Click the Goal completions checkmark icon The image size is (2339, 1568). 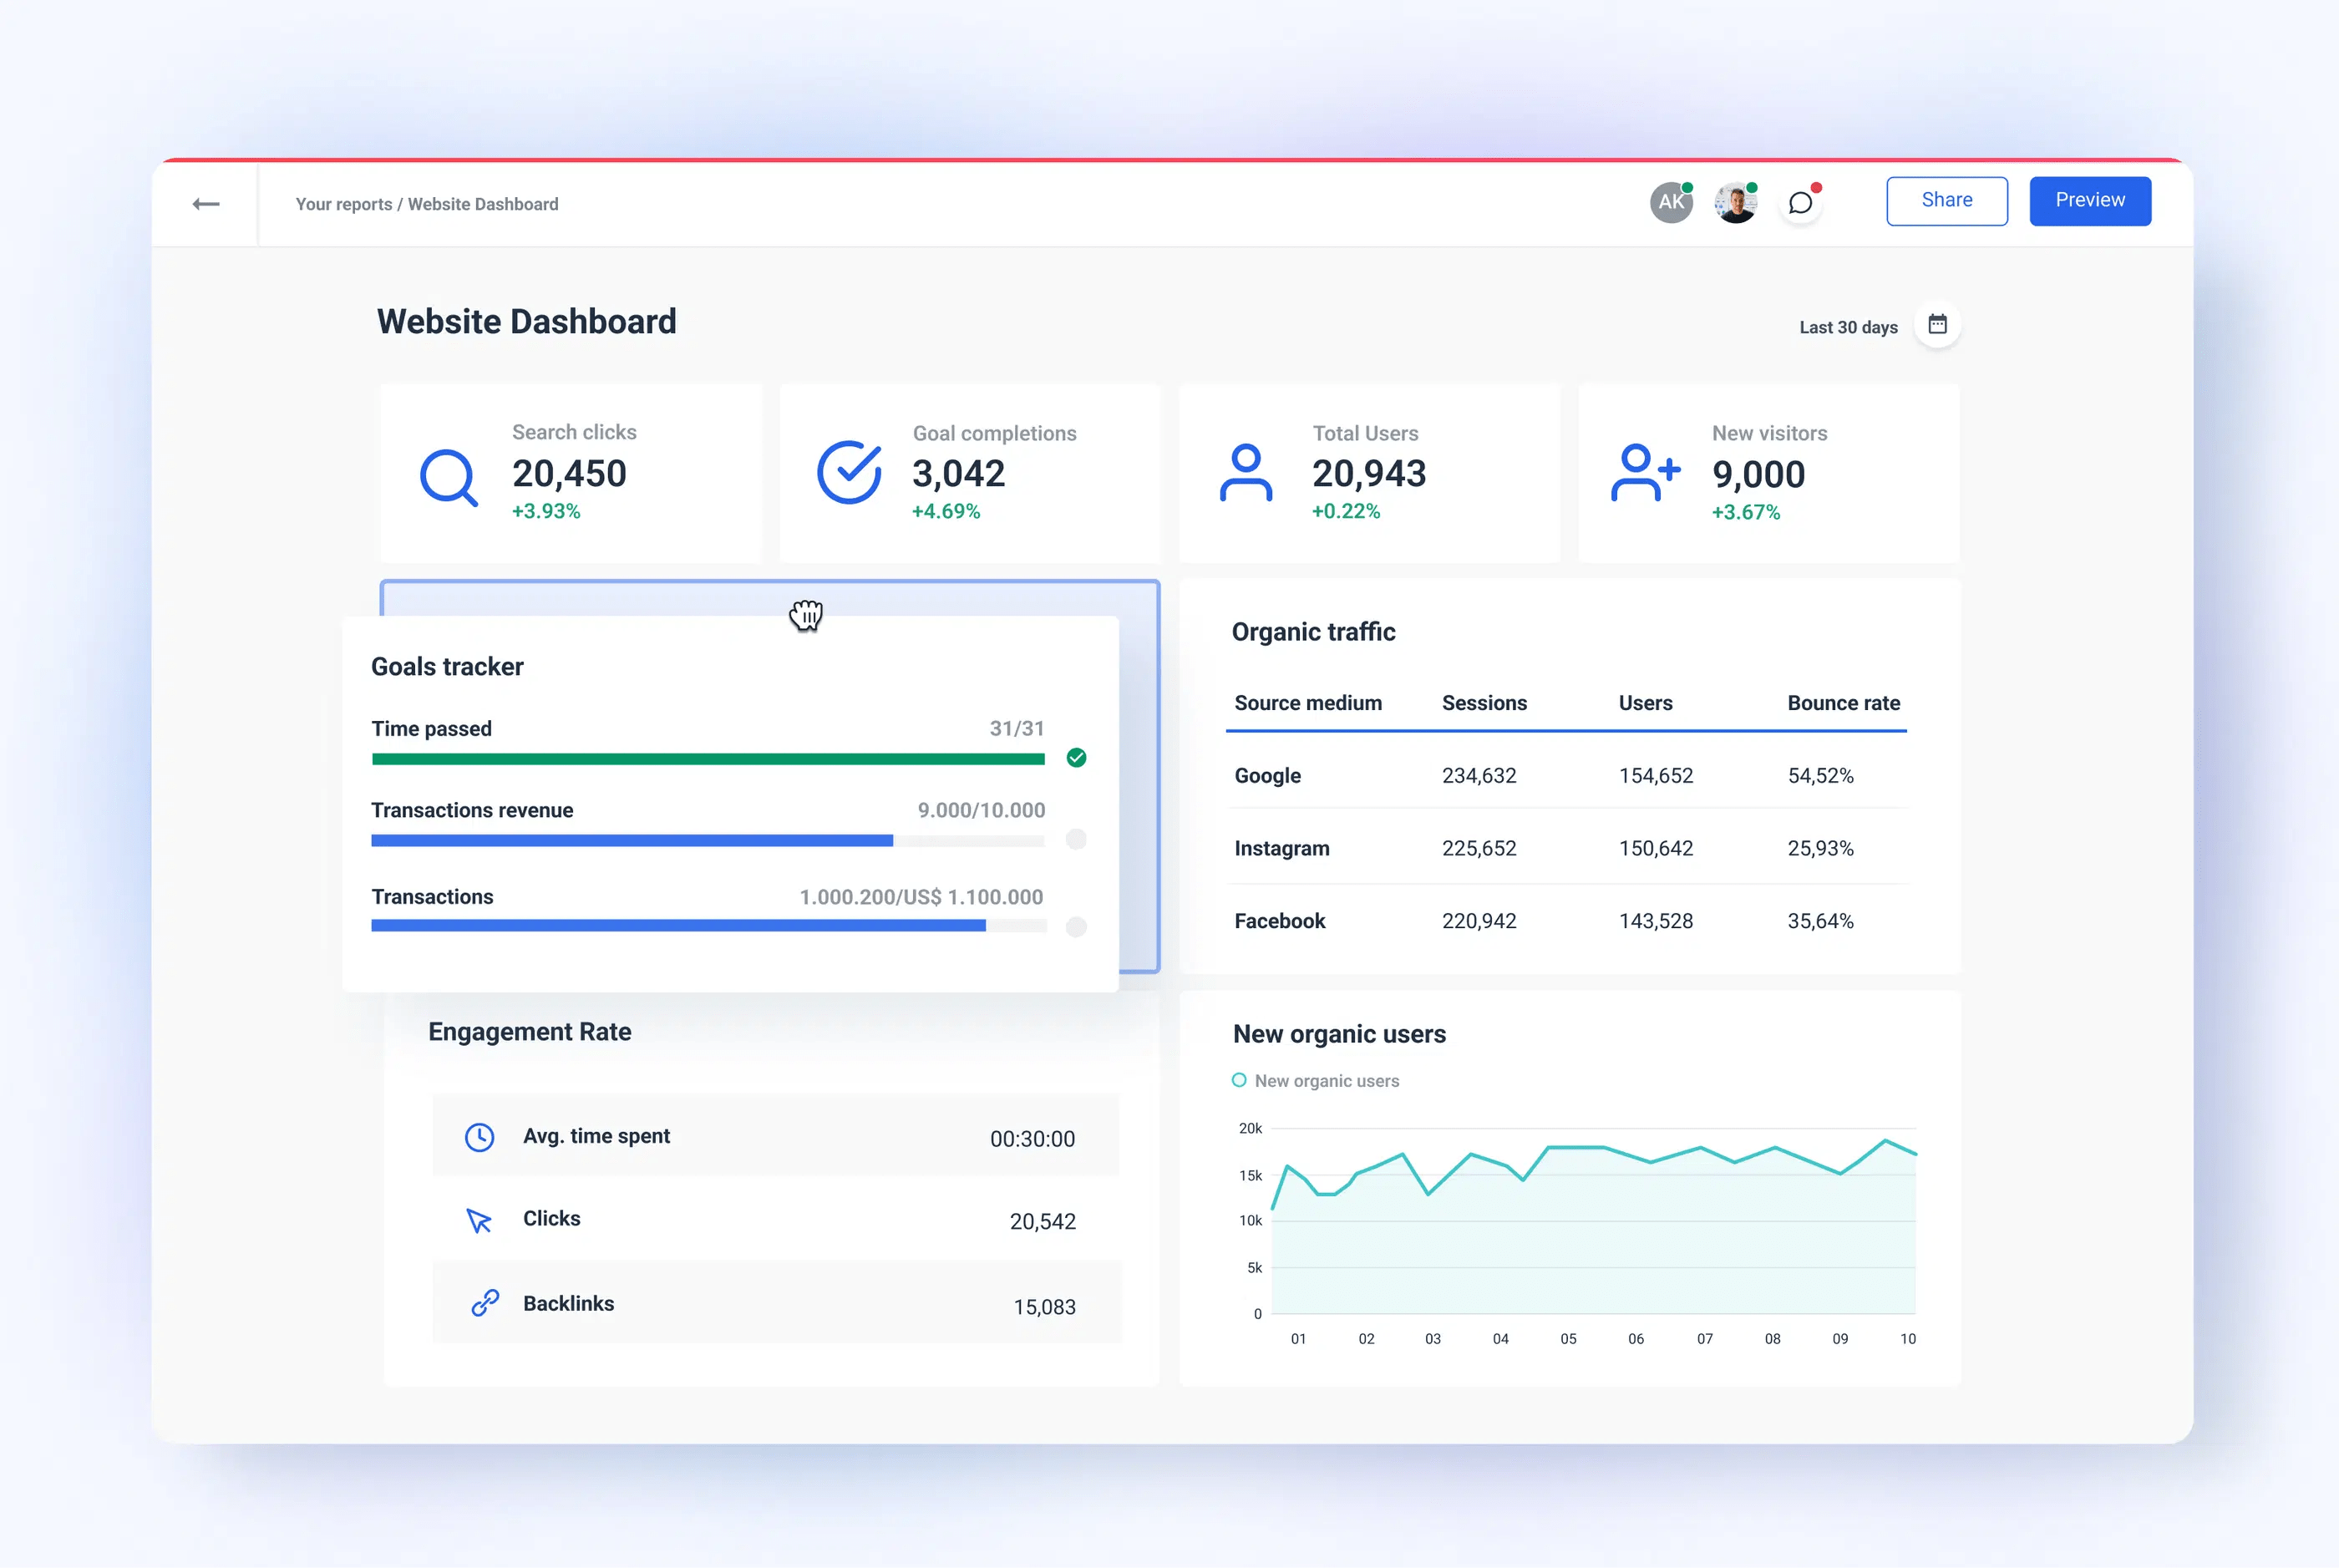[x=848, y=472]
